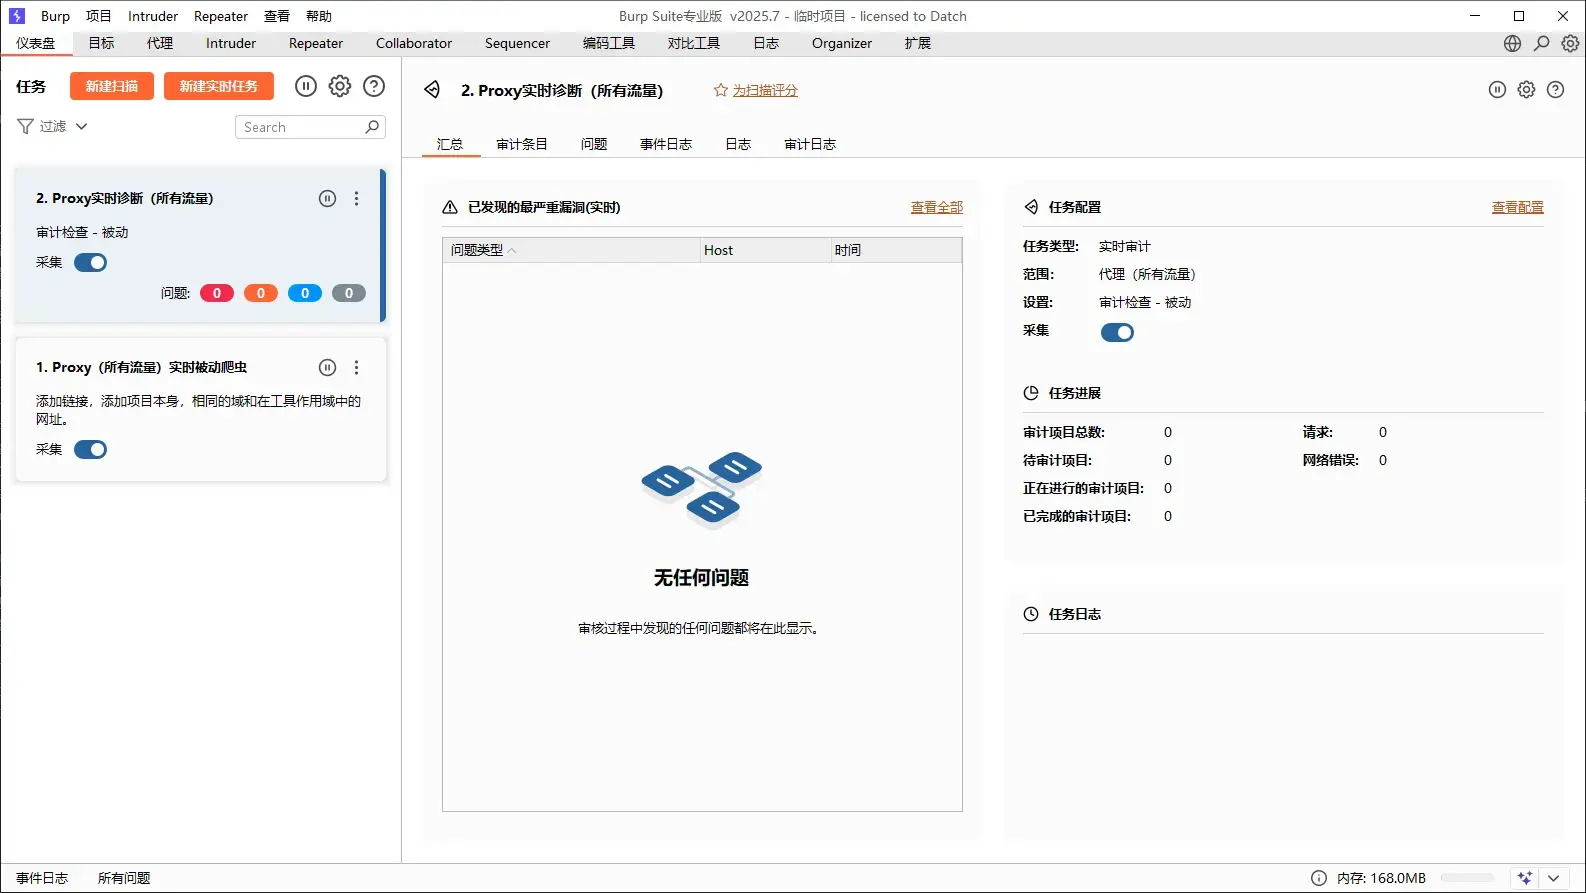Image resolution: width=1586 pixels, height=893 pixels.
Task: Click the audit task icon beside the details title
Action: (x=432, y=90)
